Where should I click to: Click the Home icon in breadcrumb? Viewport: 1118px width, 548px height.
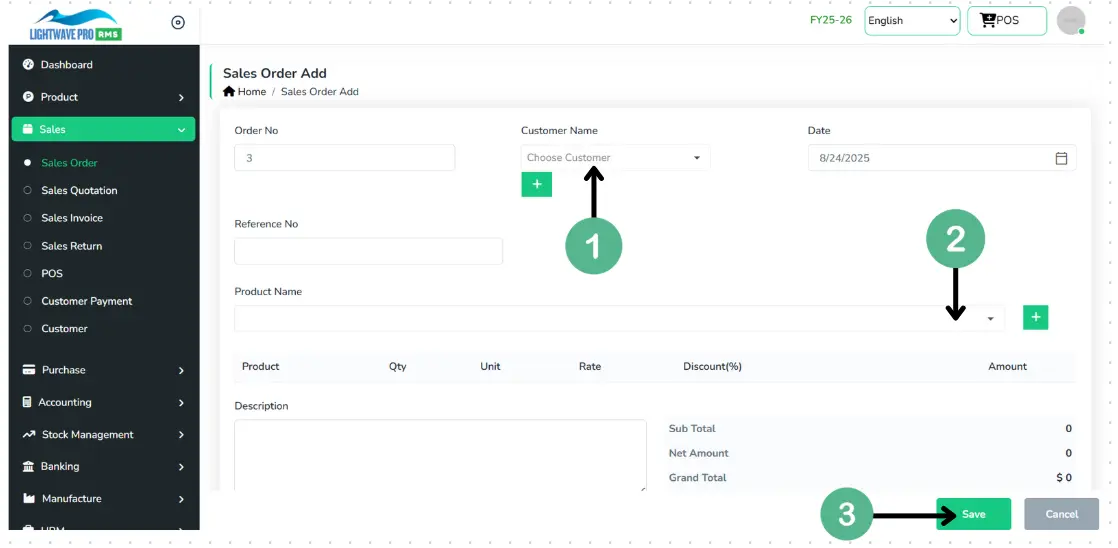coord(229,92)
